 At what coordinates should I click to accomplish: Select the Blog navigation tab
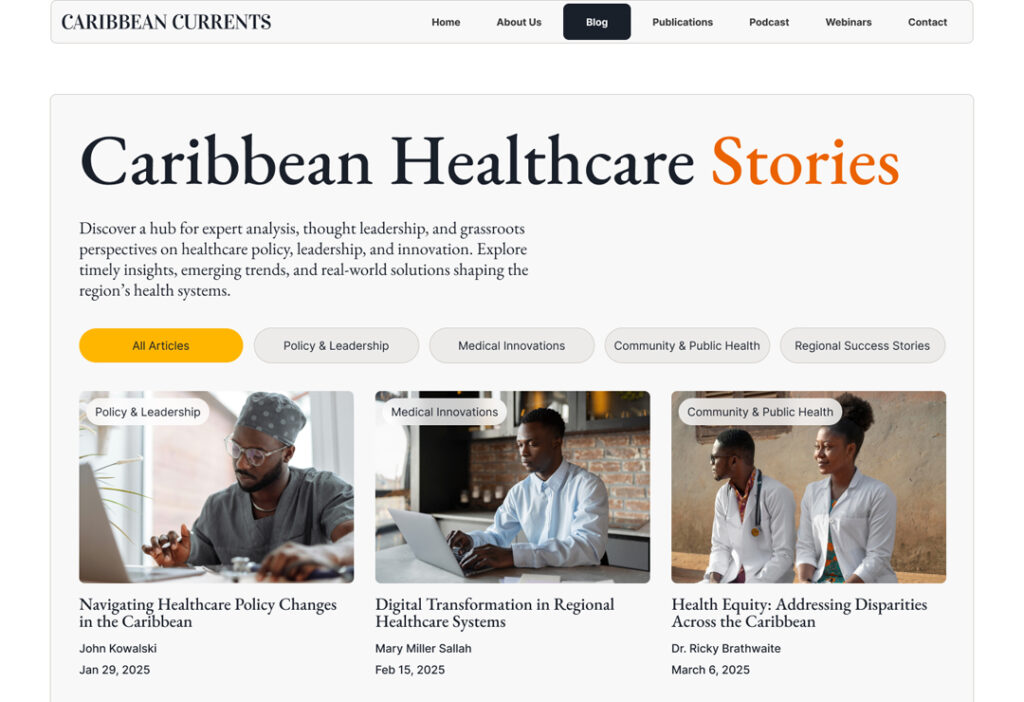(x=596, y=22)
